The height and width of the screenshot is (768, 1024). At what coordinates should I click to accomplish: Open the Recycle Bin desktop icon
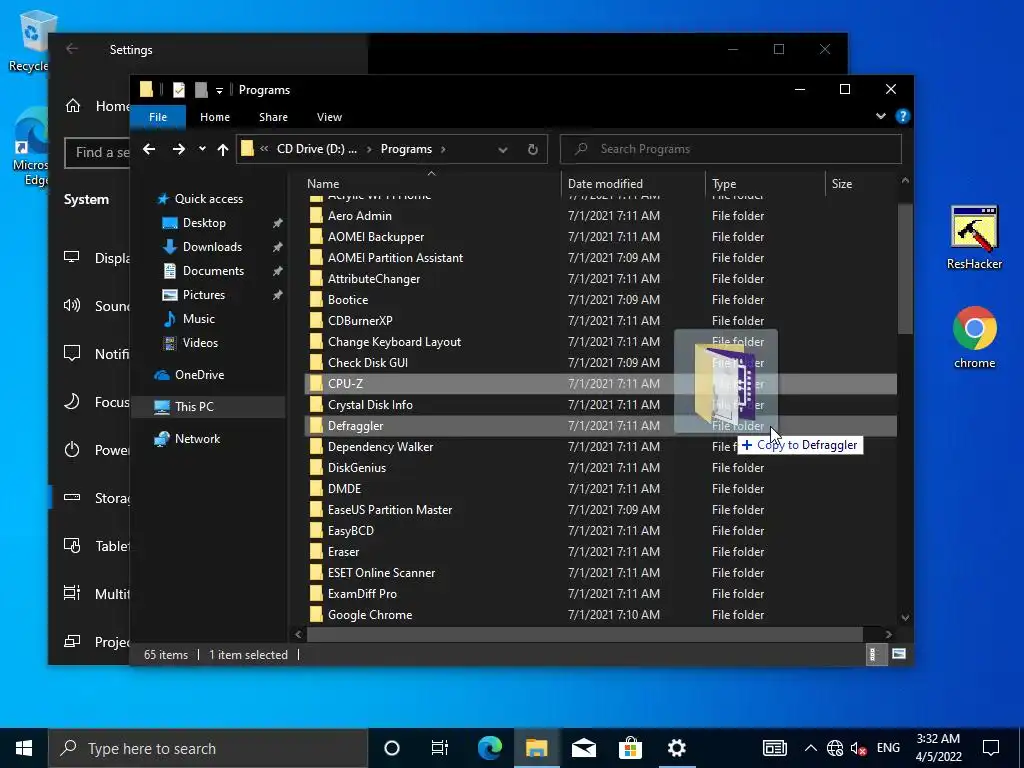(x=31, y=40)
